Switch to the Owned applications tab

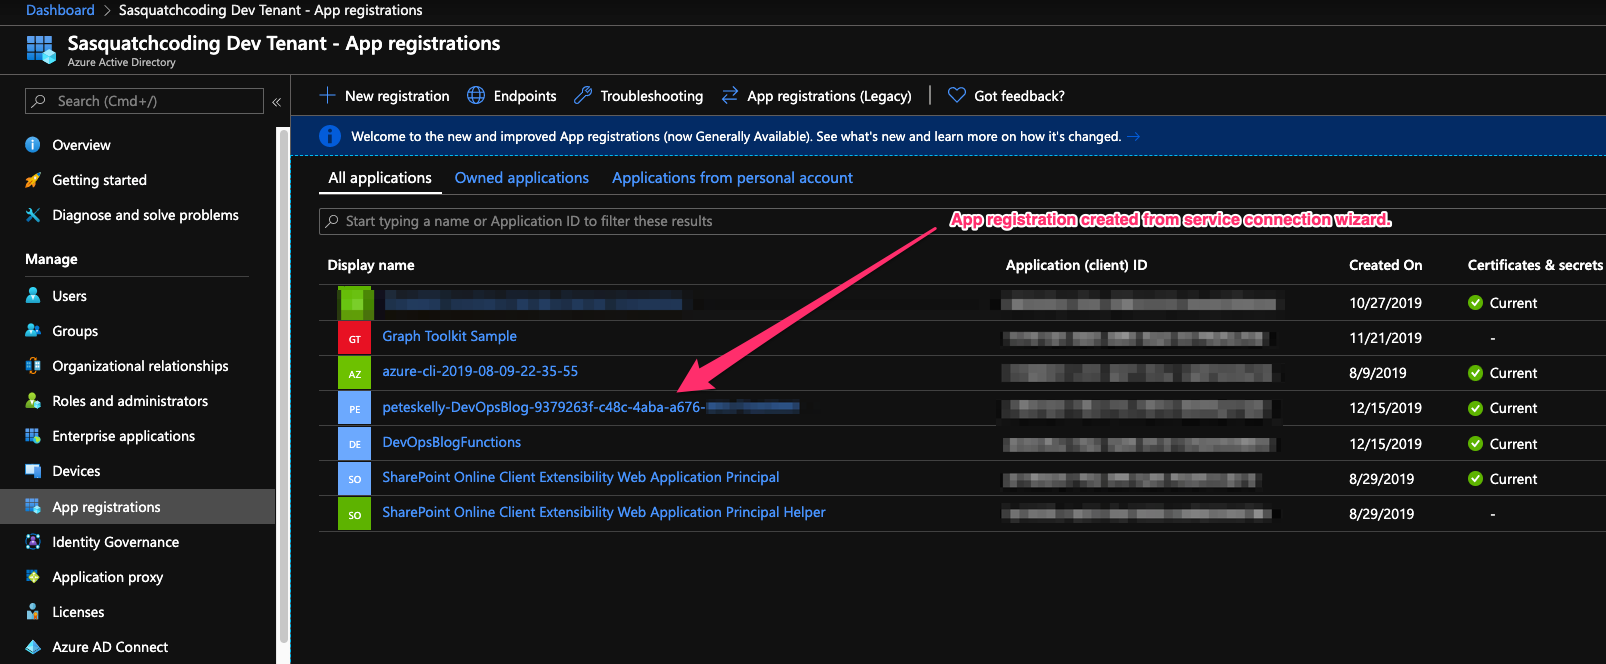pyautogui.click(x=522, y=178)
